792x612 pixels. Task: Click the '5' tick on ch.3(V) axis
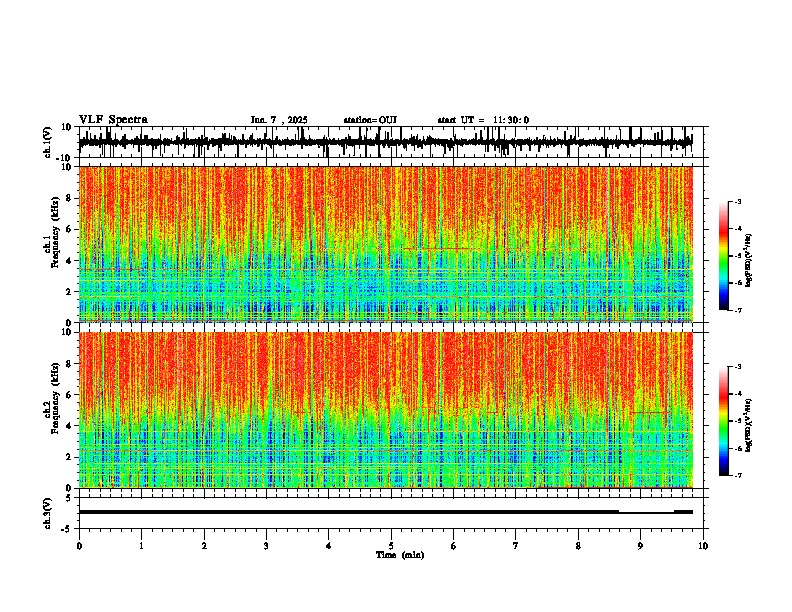click(69, 498)
